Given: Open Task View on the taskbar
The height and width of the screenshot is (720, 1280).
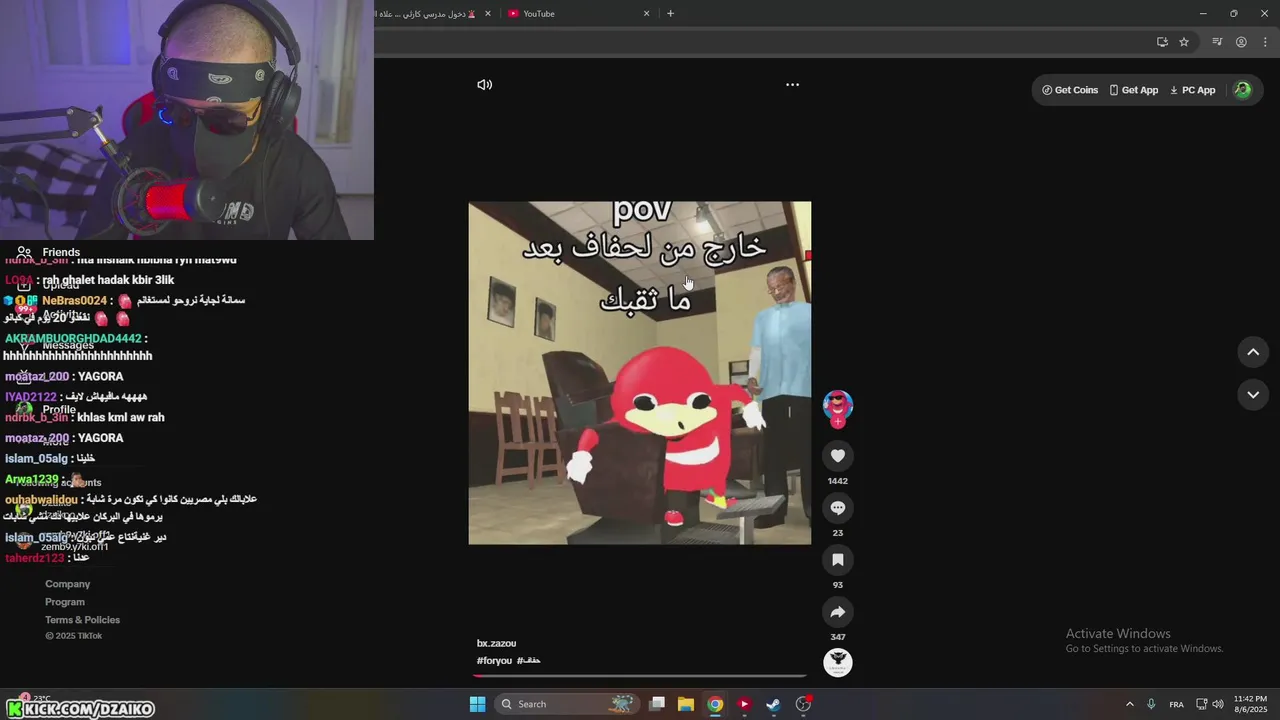Looking at the screenshot, I should click(x=657, y=704).
